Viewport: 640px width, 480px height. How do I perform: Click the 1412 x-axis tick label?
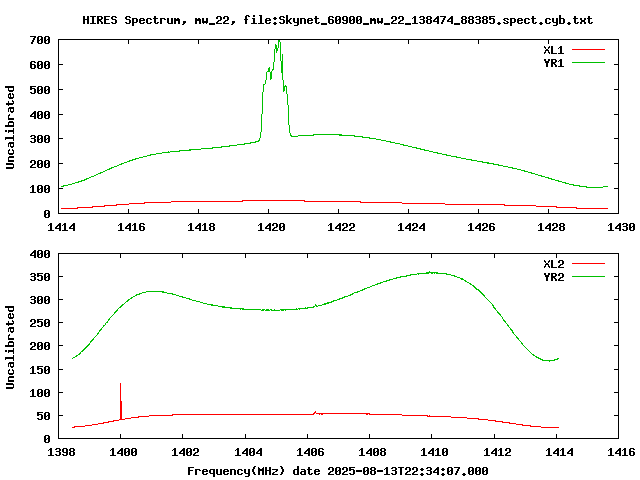[x=497, y=452]
